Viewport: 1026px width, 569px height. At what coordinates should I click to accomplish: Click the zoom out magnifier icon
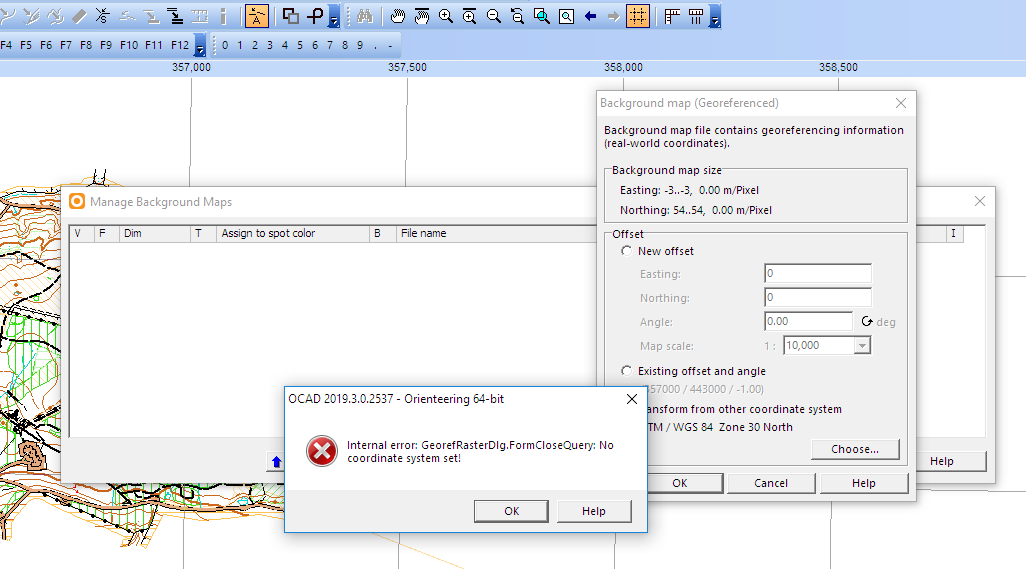pos(494,16)
